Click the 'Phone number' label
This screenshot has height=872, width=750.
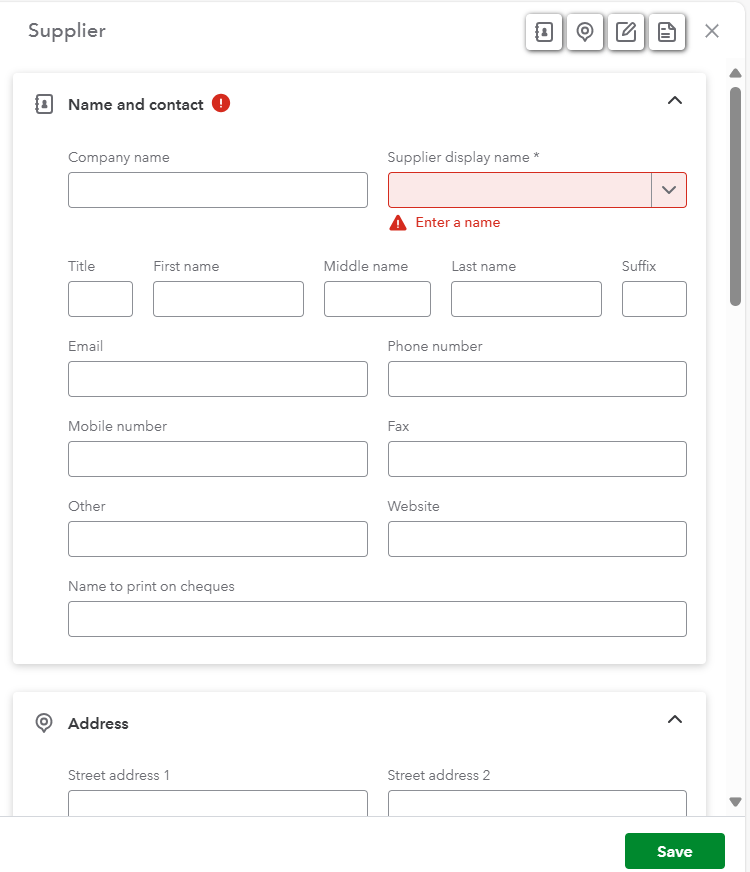pos(435,346)
